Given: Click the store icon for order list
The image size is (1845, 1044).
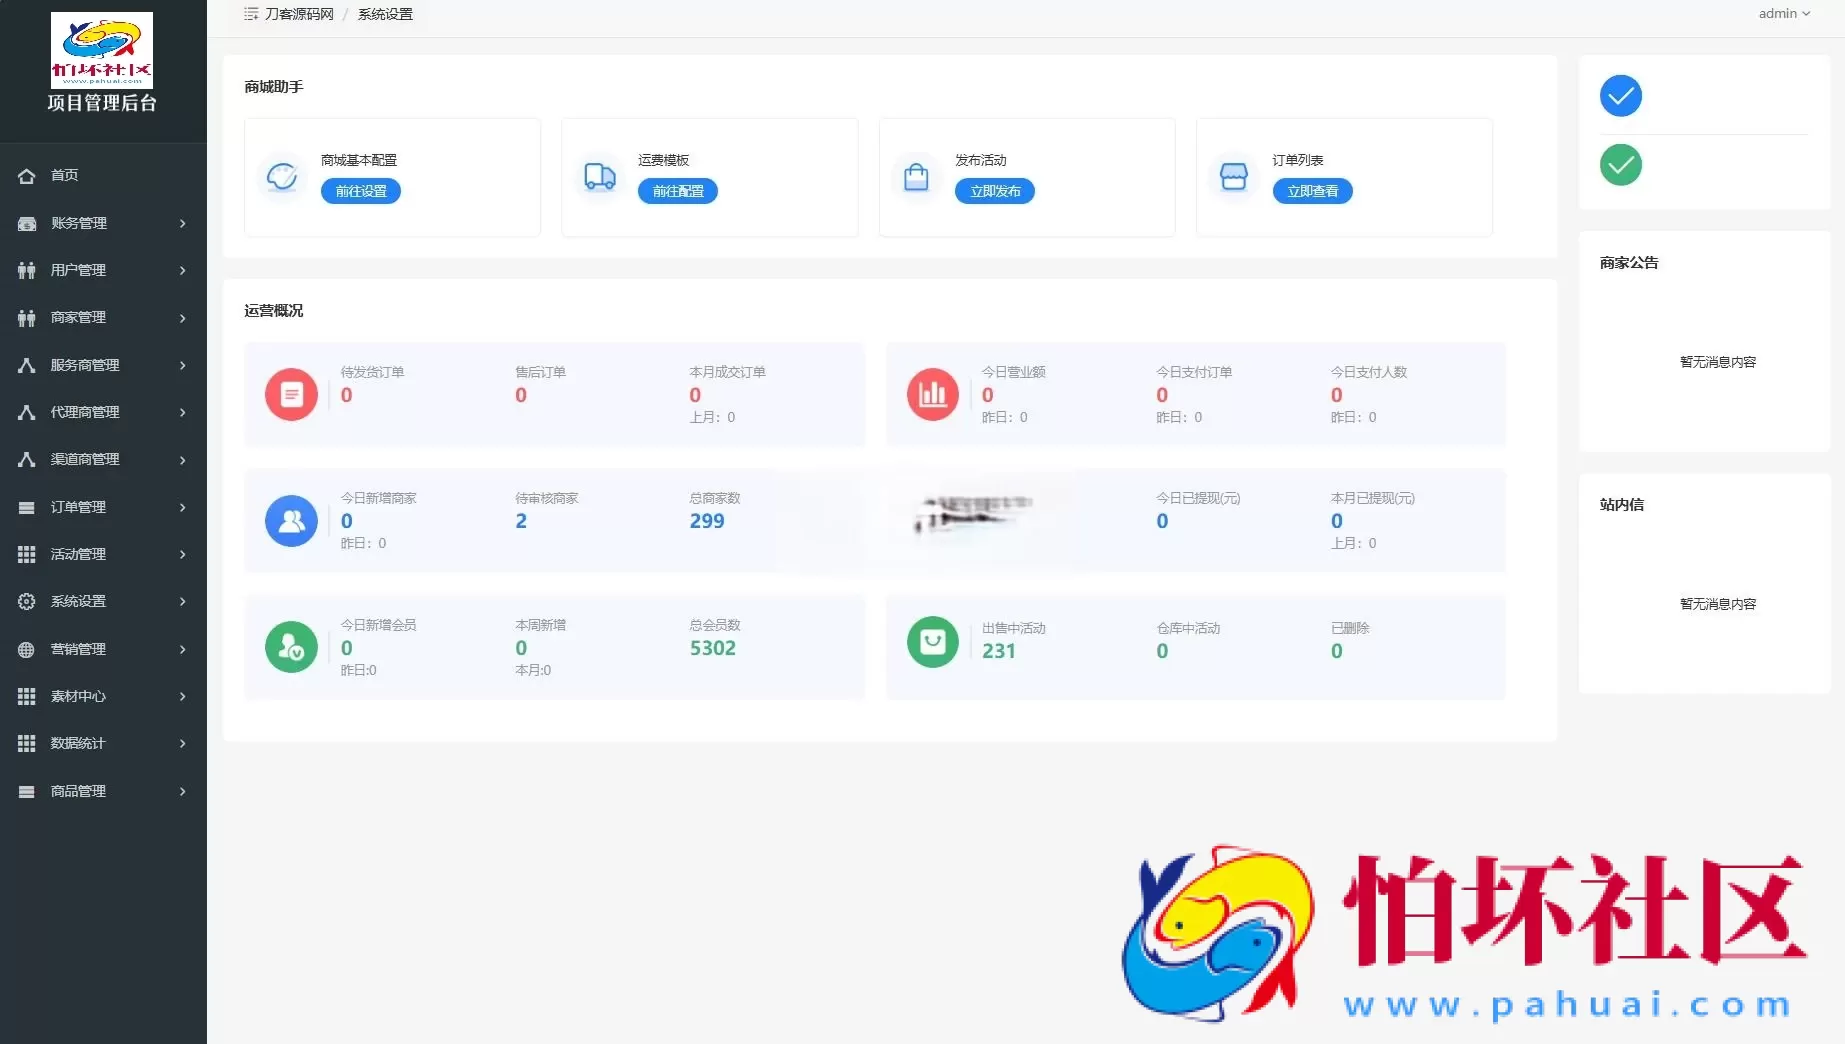Looking at the screenshot, I should (x=1233, y=177).
